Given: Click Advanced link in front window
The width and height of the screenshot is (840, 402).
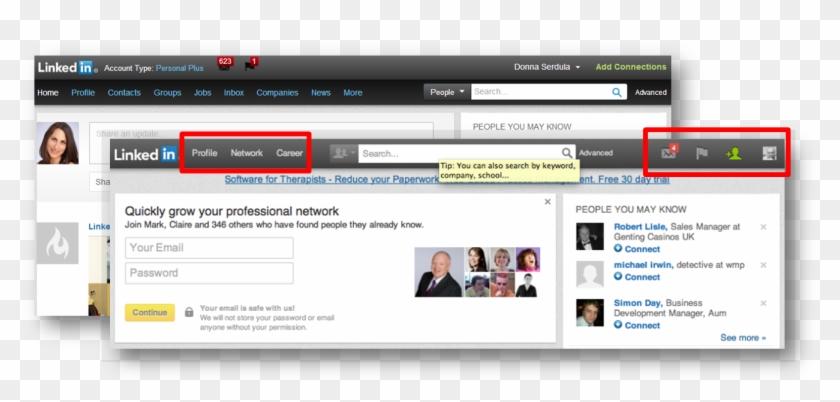Looking at the screenshot, I should tap(596, 153).
